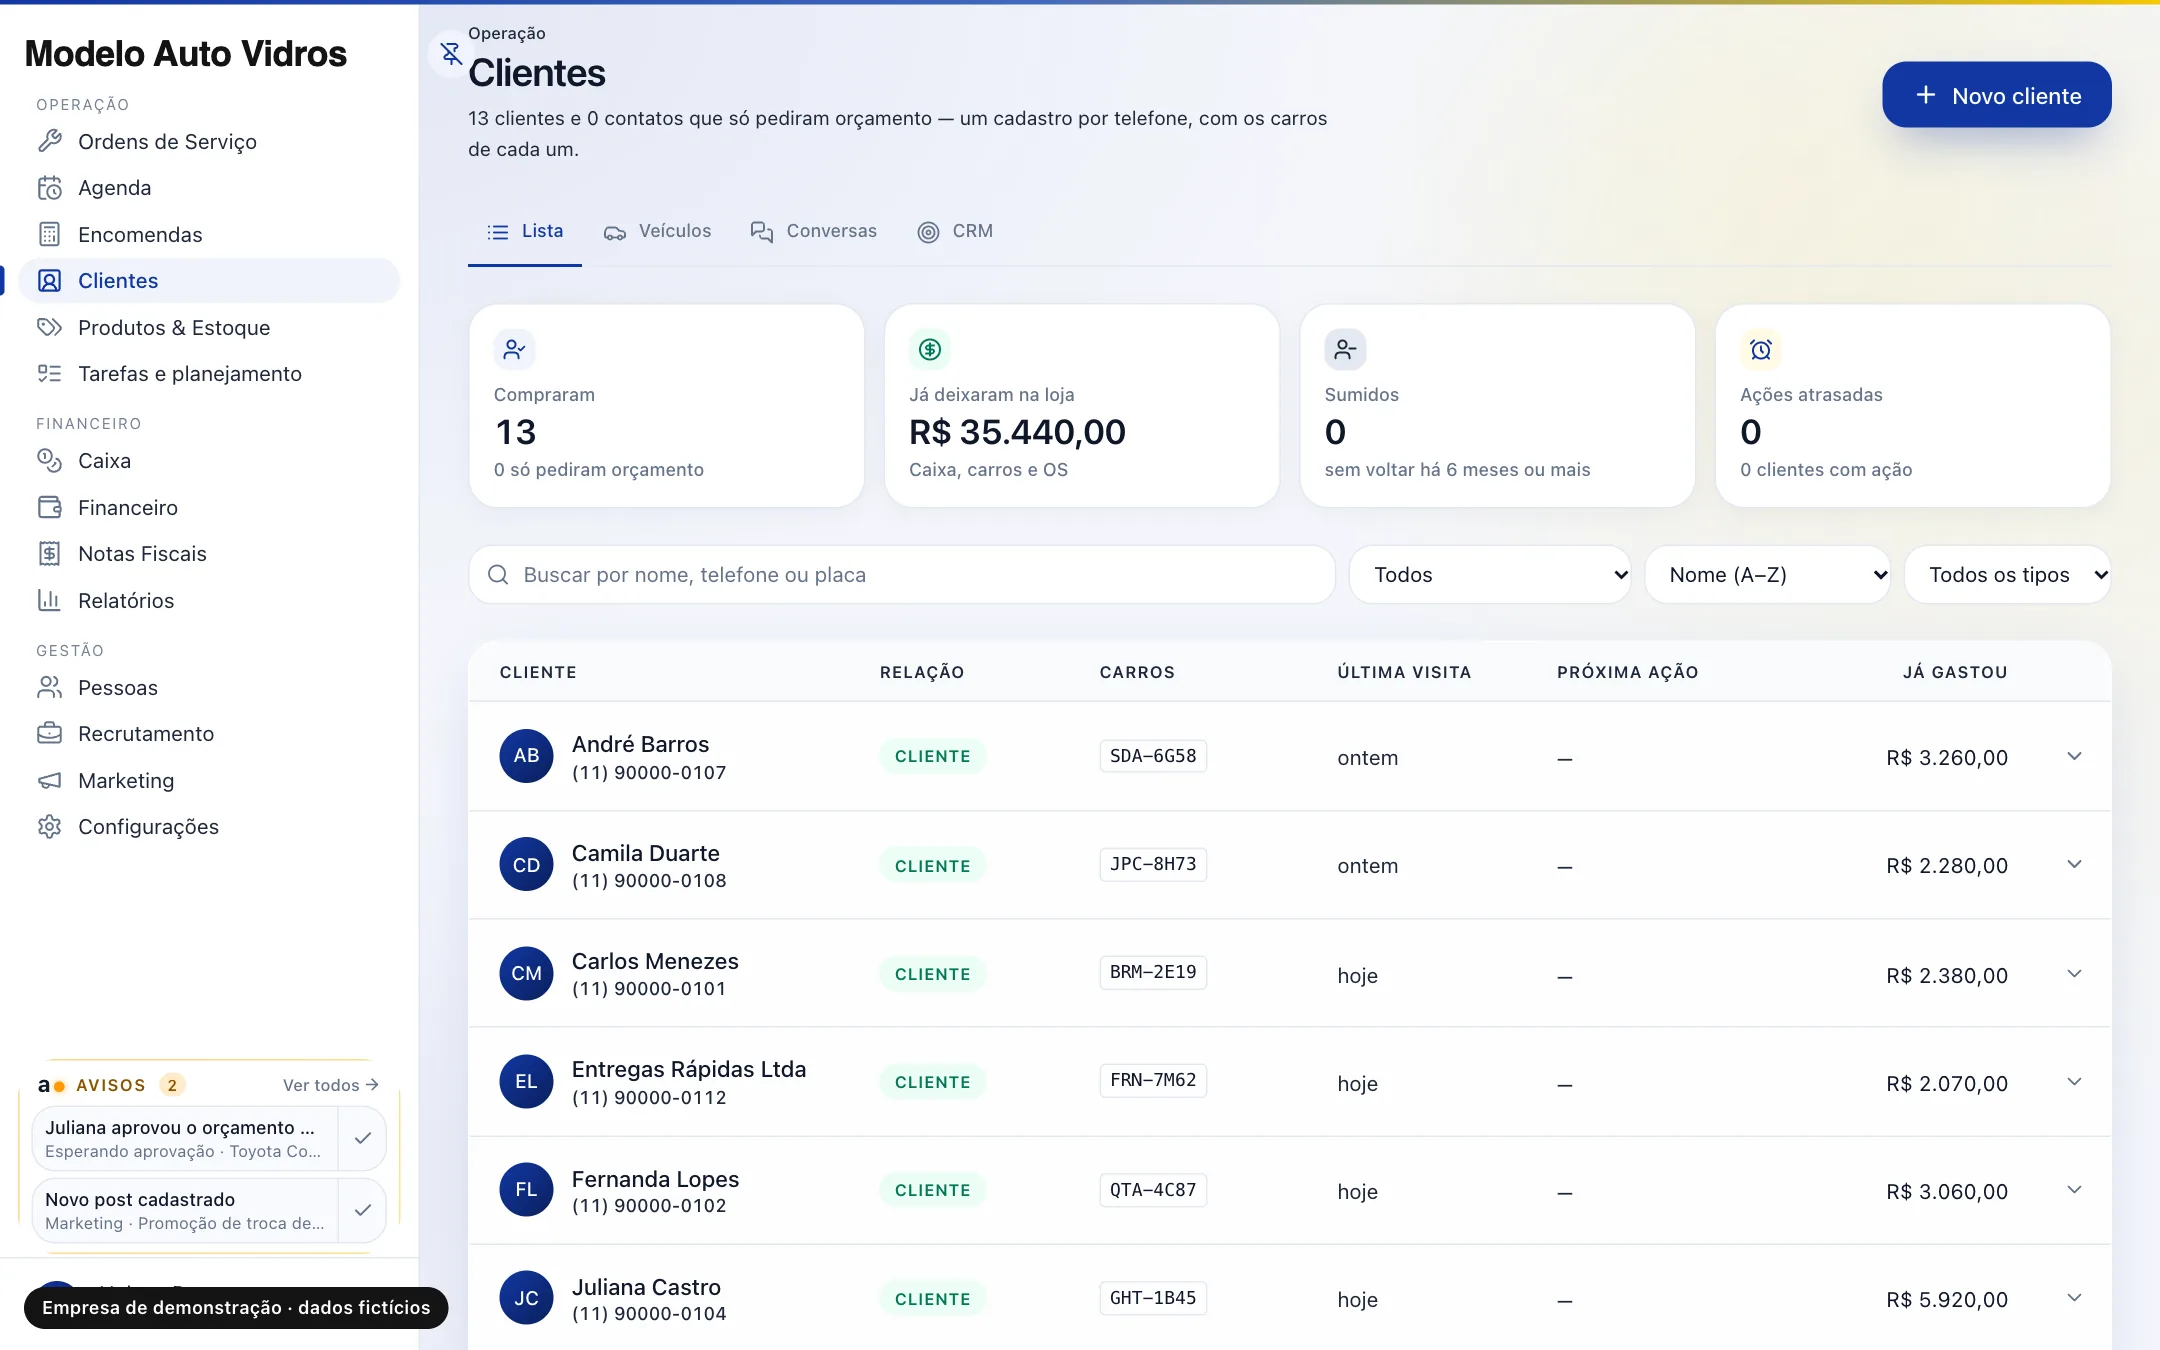Open Tarefas e planejamento icon
2160x1350 pixels.
point(50,374)
